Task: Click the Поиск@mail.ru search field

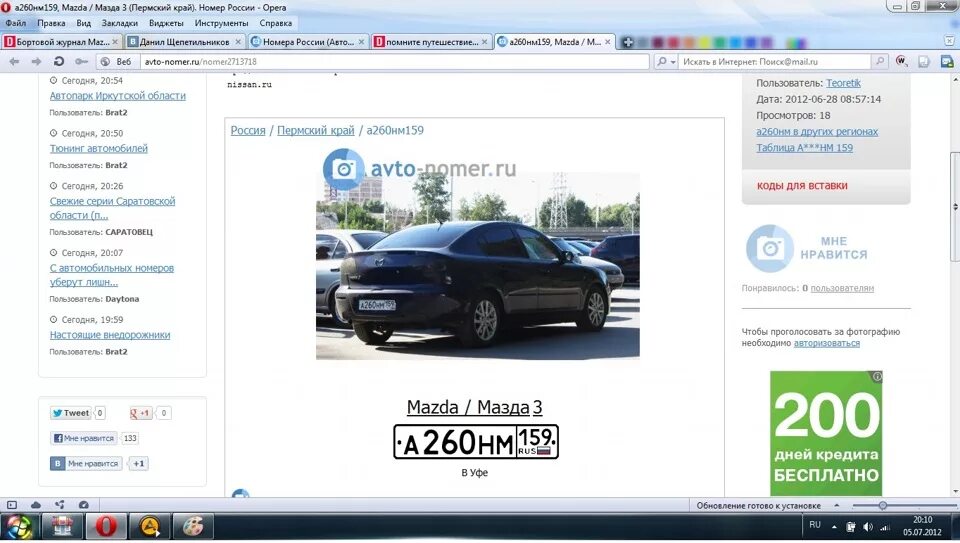Action: [x=774, y=61]
